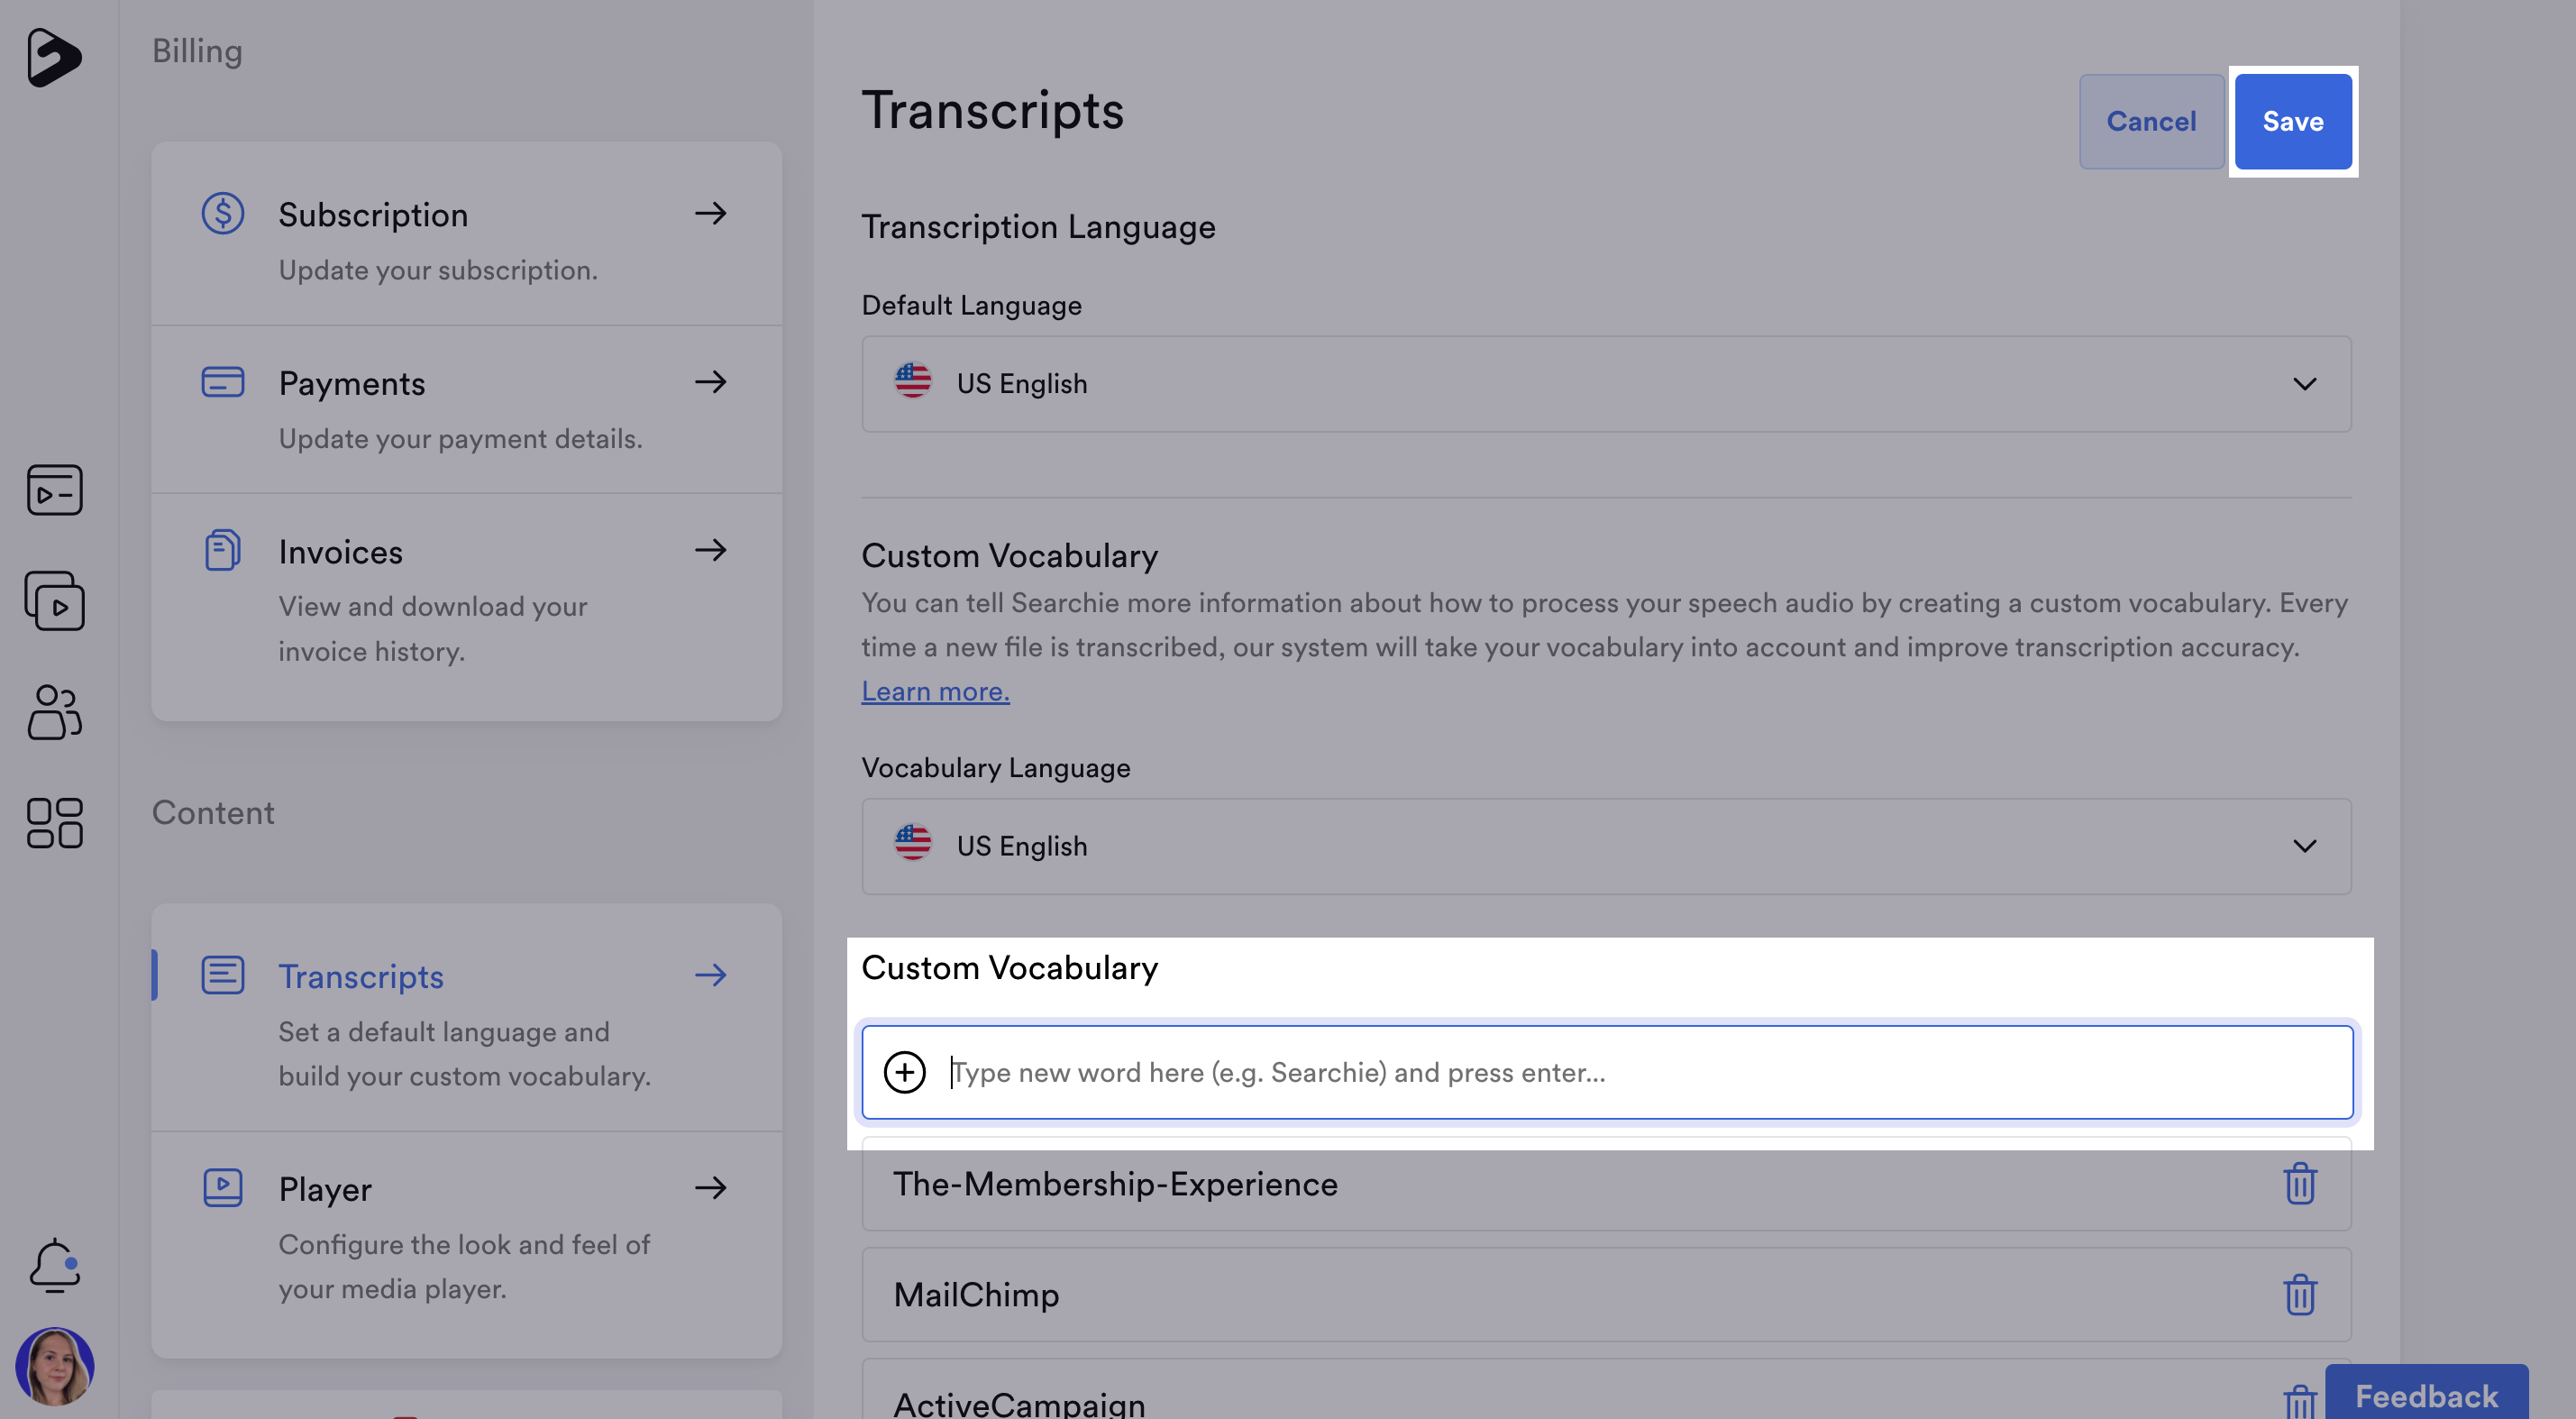Expand Vocabulary Language chevron arrow
Viewport: 2576px width, 1419px height.
pos(2305,846)
